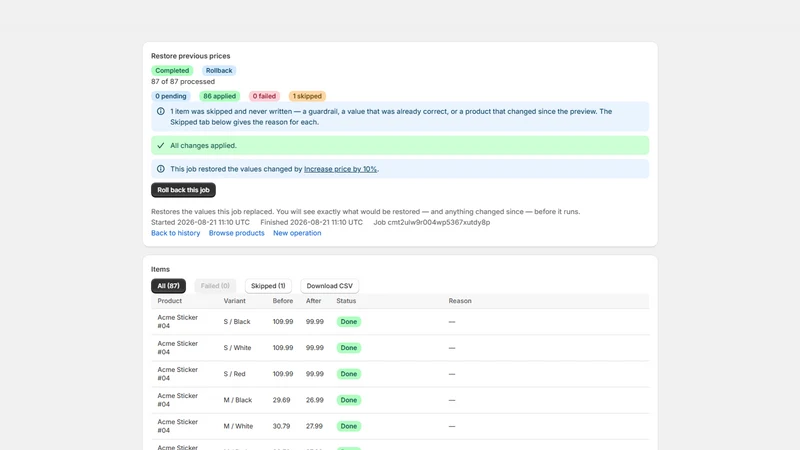This screenshot has height=450, width=800.
Task: Click the Completed status badge
Action: click(172, 70)
